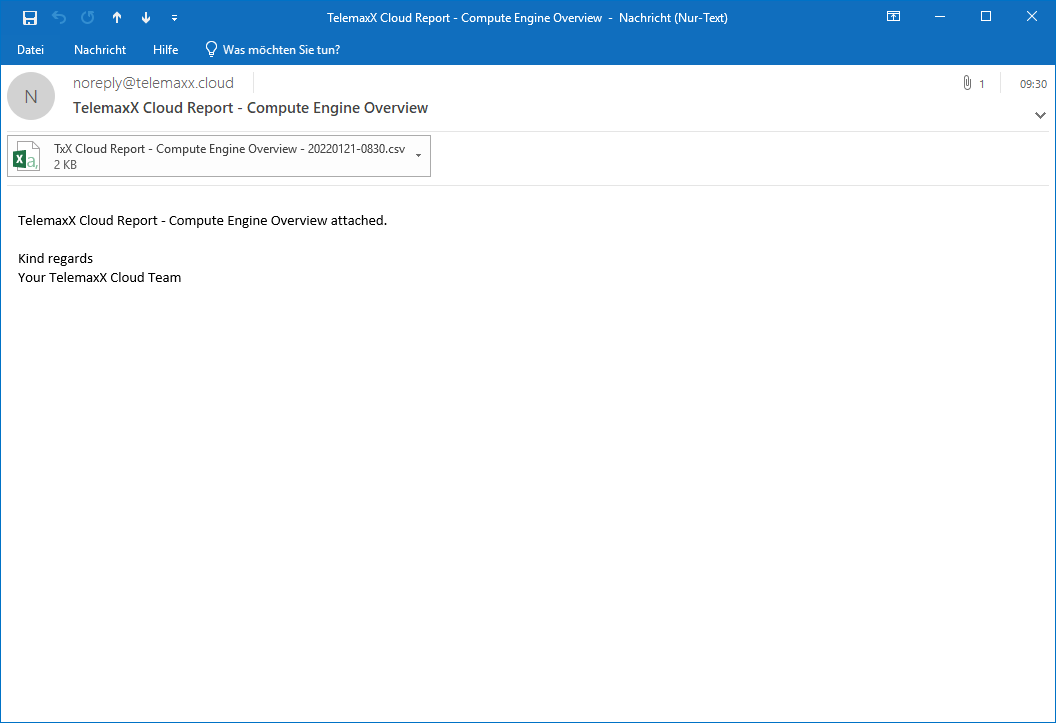
Task: Open the CSV attachment dropdown arrow
Action: click(x=418, y=156)
